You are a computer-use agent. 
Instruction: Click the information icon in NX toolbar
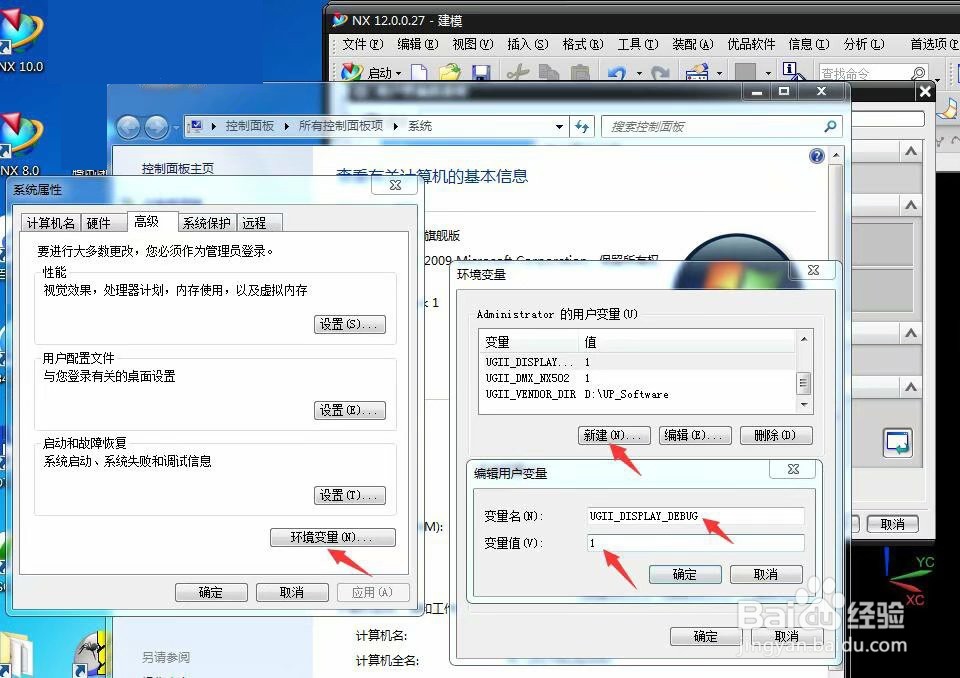792,71
